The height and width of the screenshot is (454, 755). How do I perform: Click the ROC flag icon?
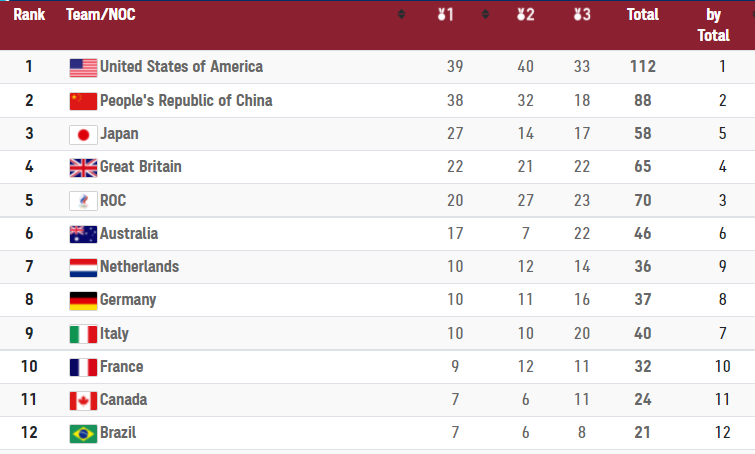[83, 200]
